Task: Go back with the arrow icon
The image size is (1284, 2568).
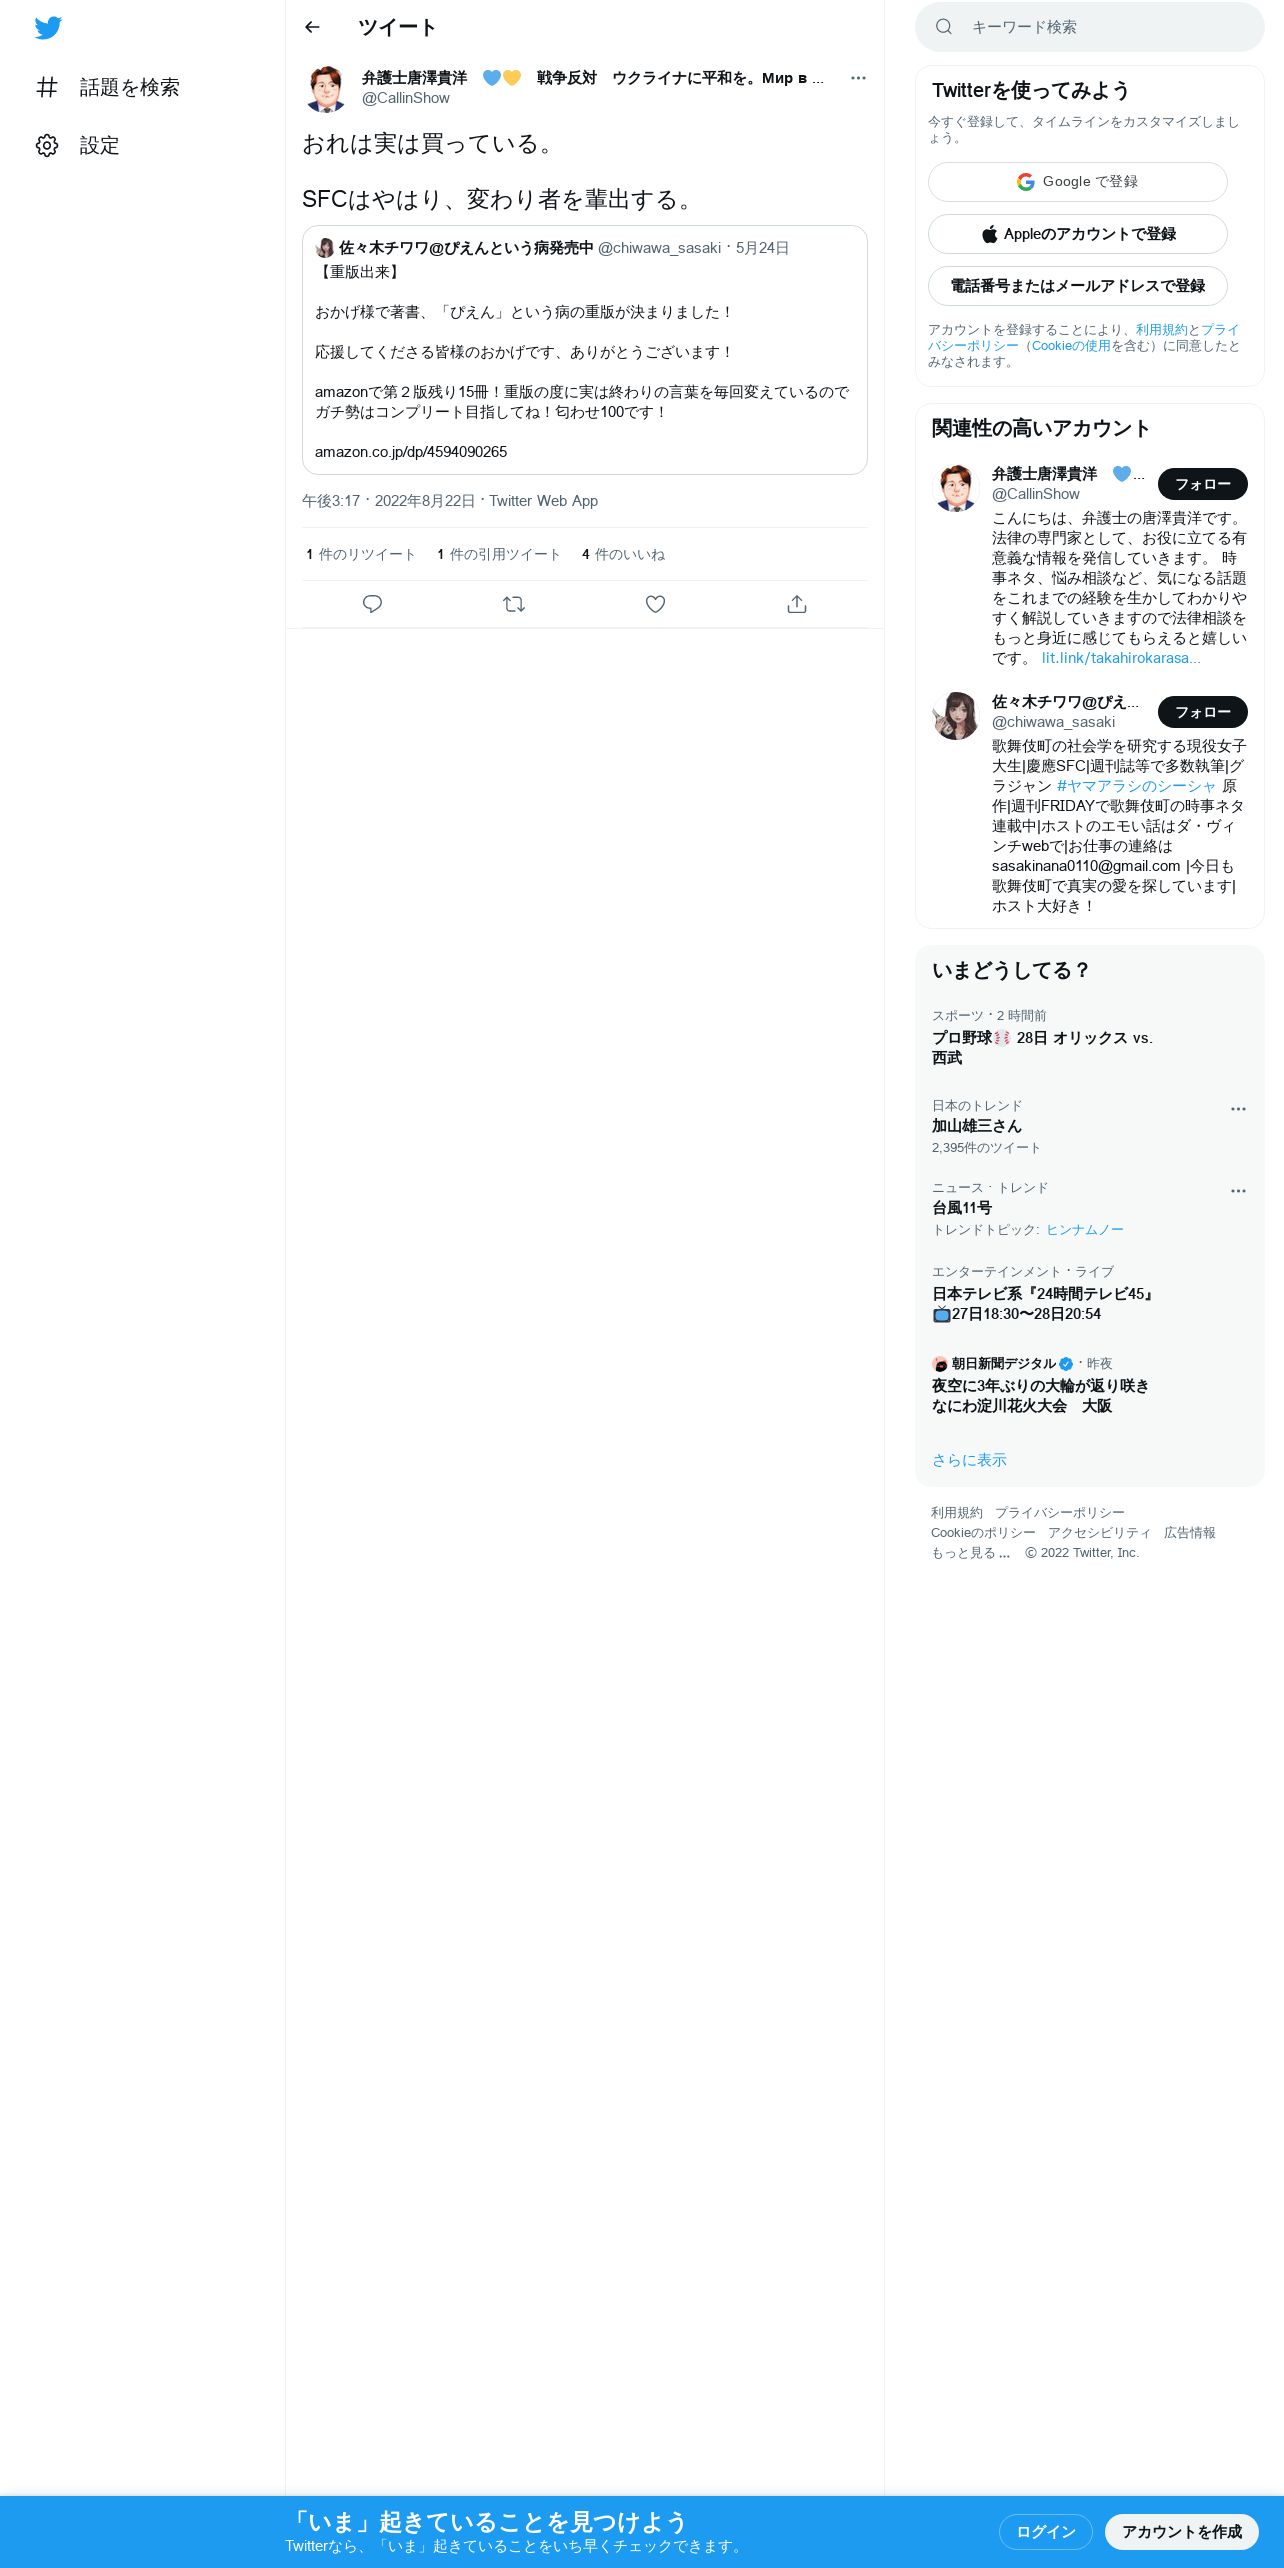Action: click(x=312, y=27)
